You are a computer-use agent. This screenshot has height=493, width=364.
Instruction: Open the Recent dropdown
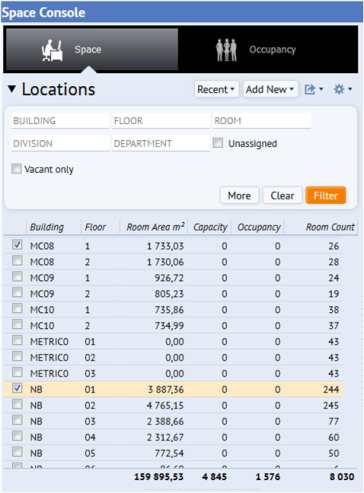click(216, 89)
